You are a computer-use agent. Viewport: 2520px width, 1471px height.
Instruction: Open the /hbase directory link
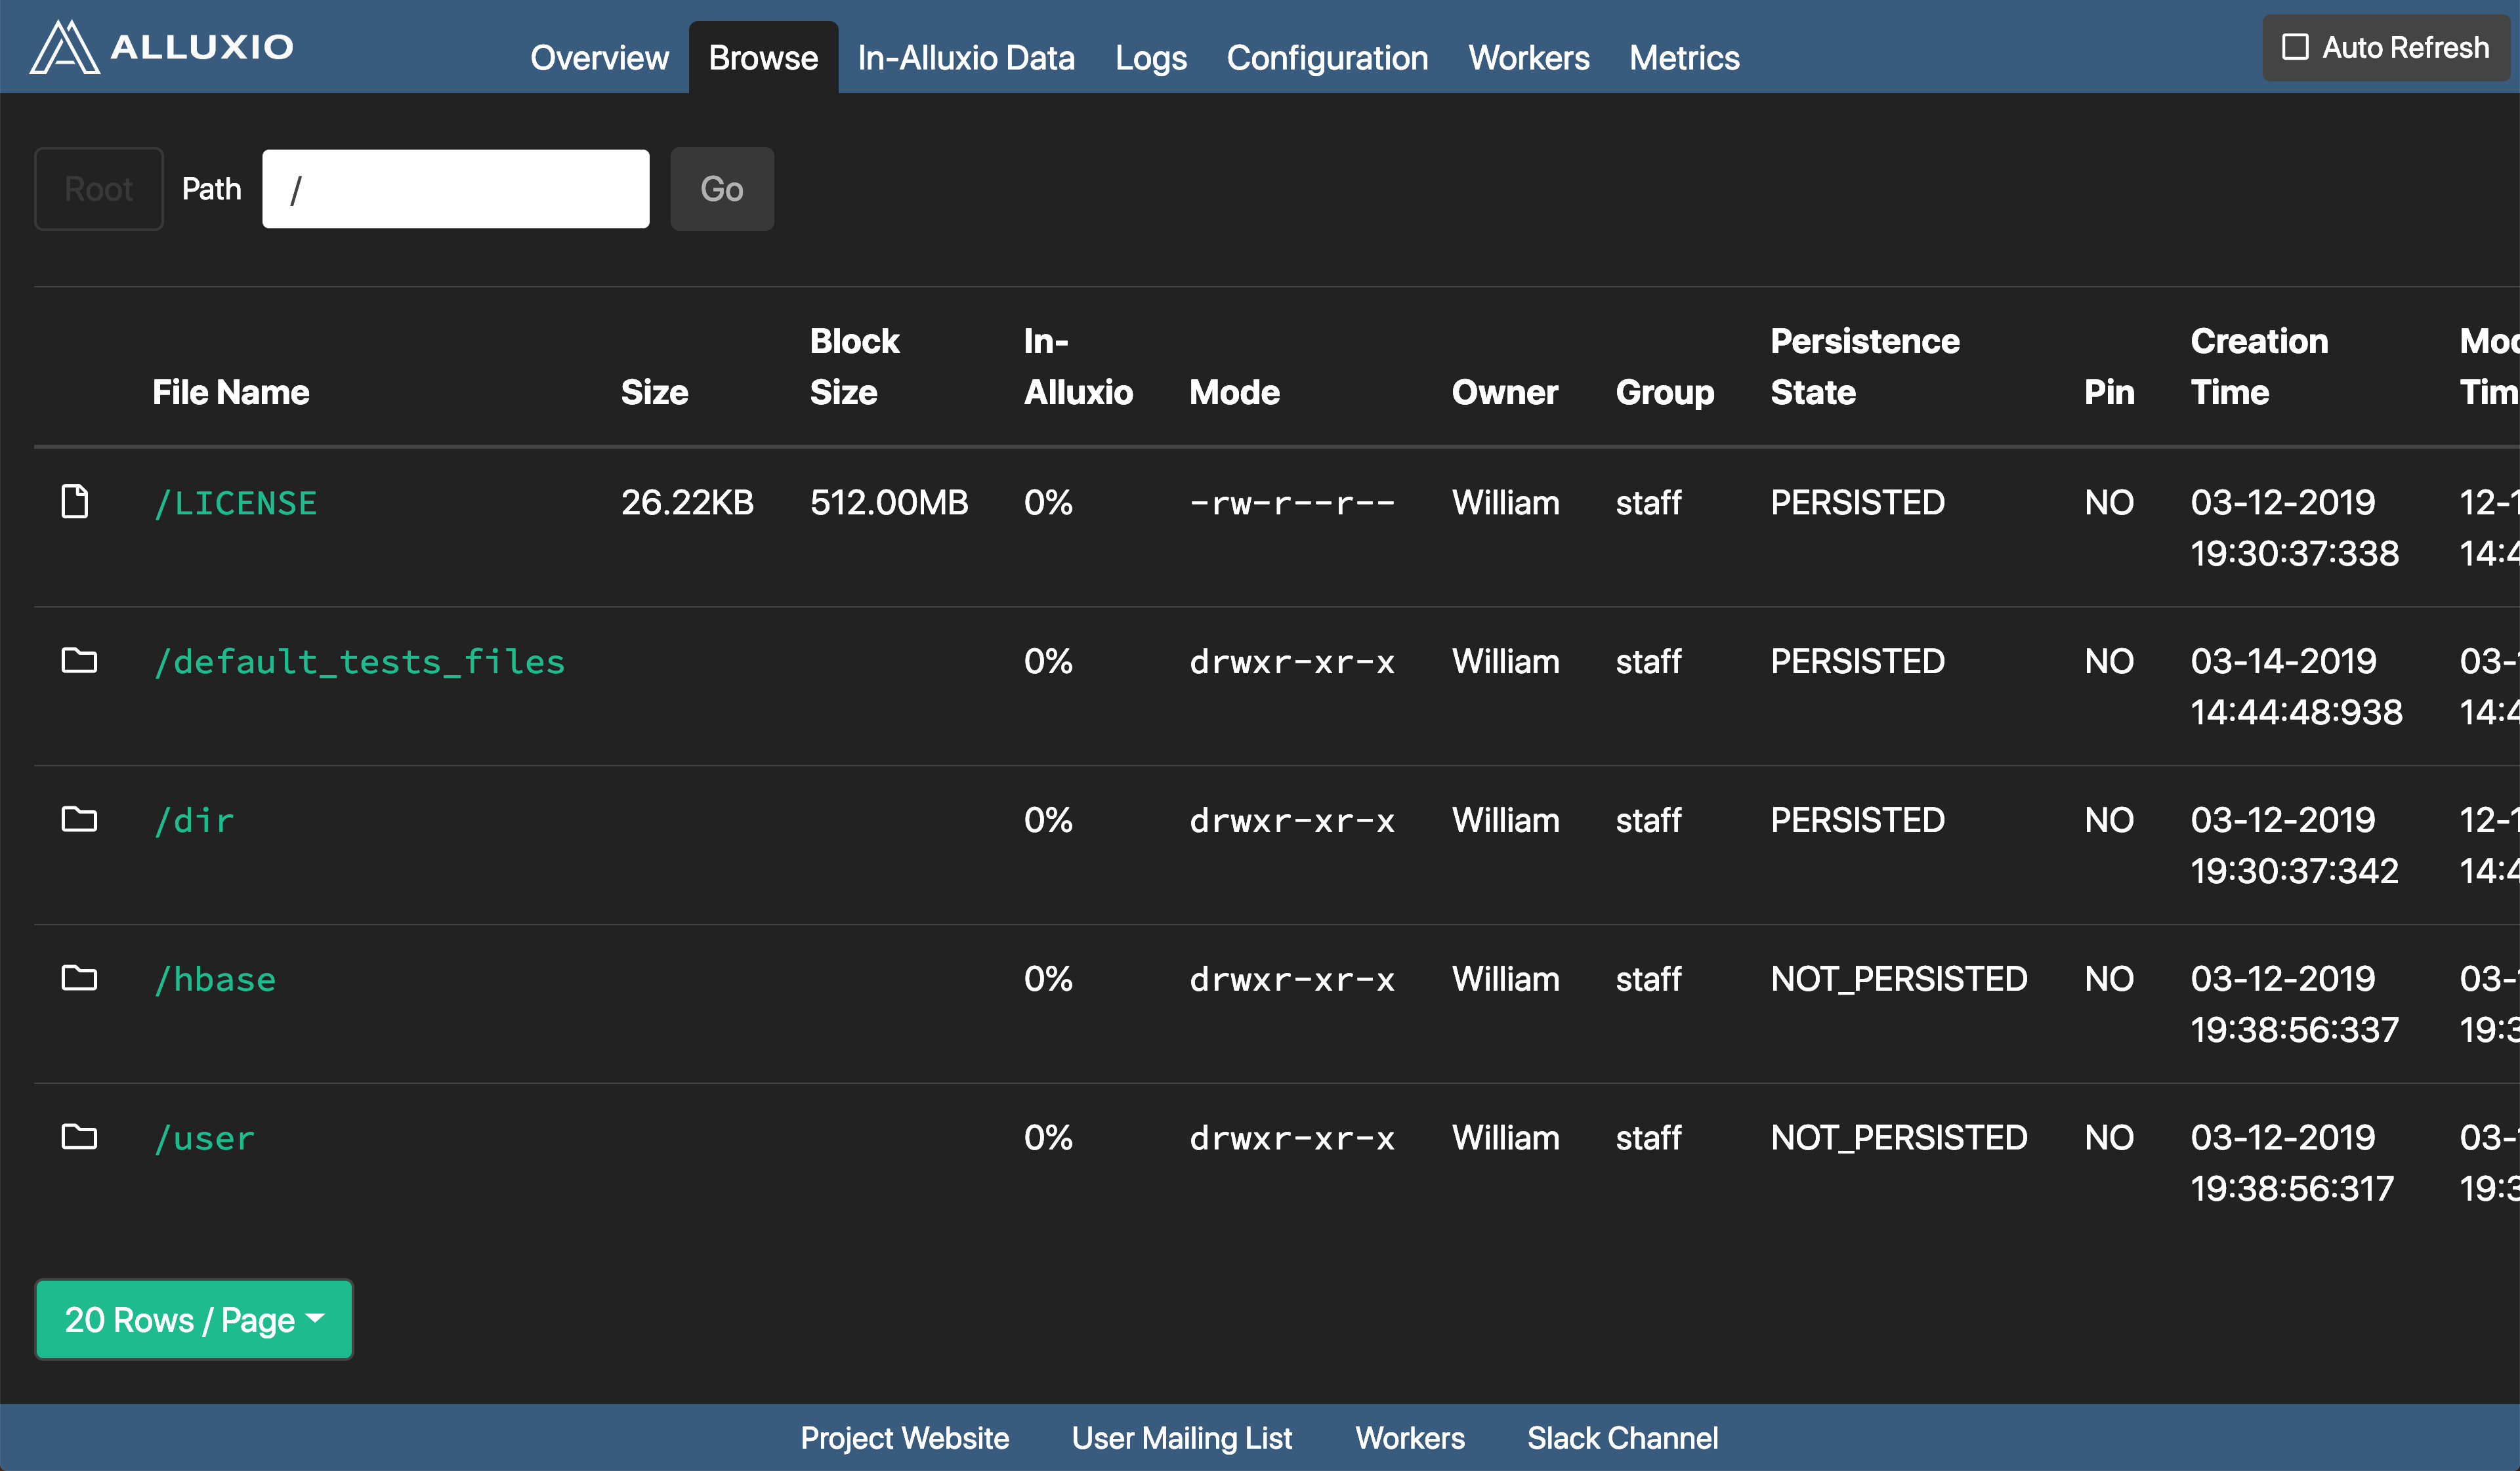215,979
